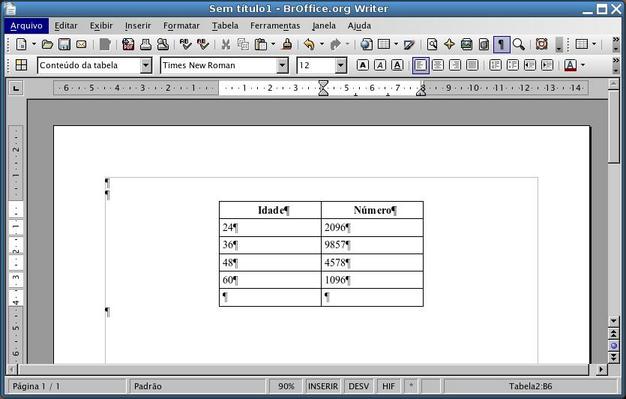The height and width of the screenshot is (399, 626).
Task: Toggle nonprinting characters paragraph mark
Action: pyautogui.click(x=501, y=44)
